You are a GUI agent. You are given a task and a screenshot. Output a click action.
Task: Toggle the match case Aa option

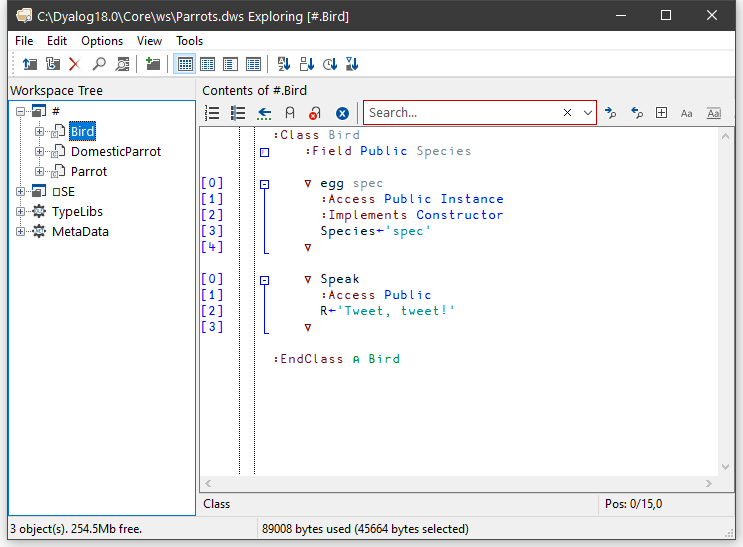pos(687,113)
